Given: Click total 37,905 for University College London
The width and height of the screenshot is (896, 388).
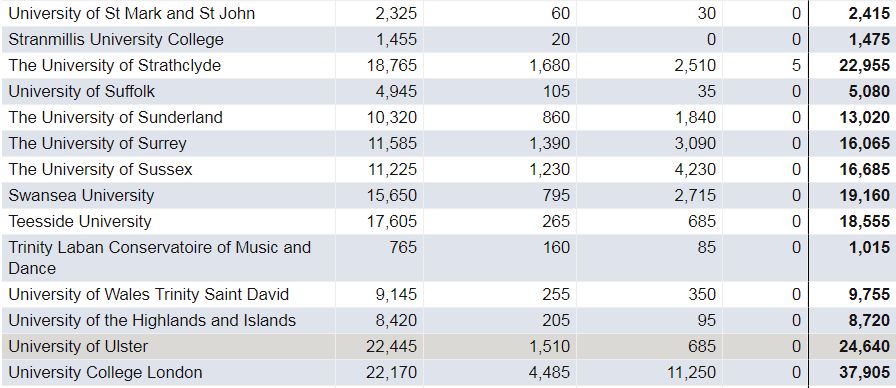Looking at the screenshot, I should tap(864, 373).
